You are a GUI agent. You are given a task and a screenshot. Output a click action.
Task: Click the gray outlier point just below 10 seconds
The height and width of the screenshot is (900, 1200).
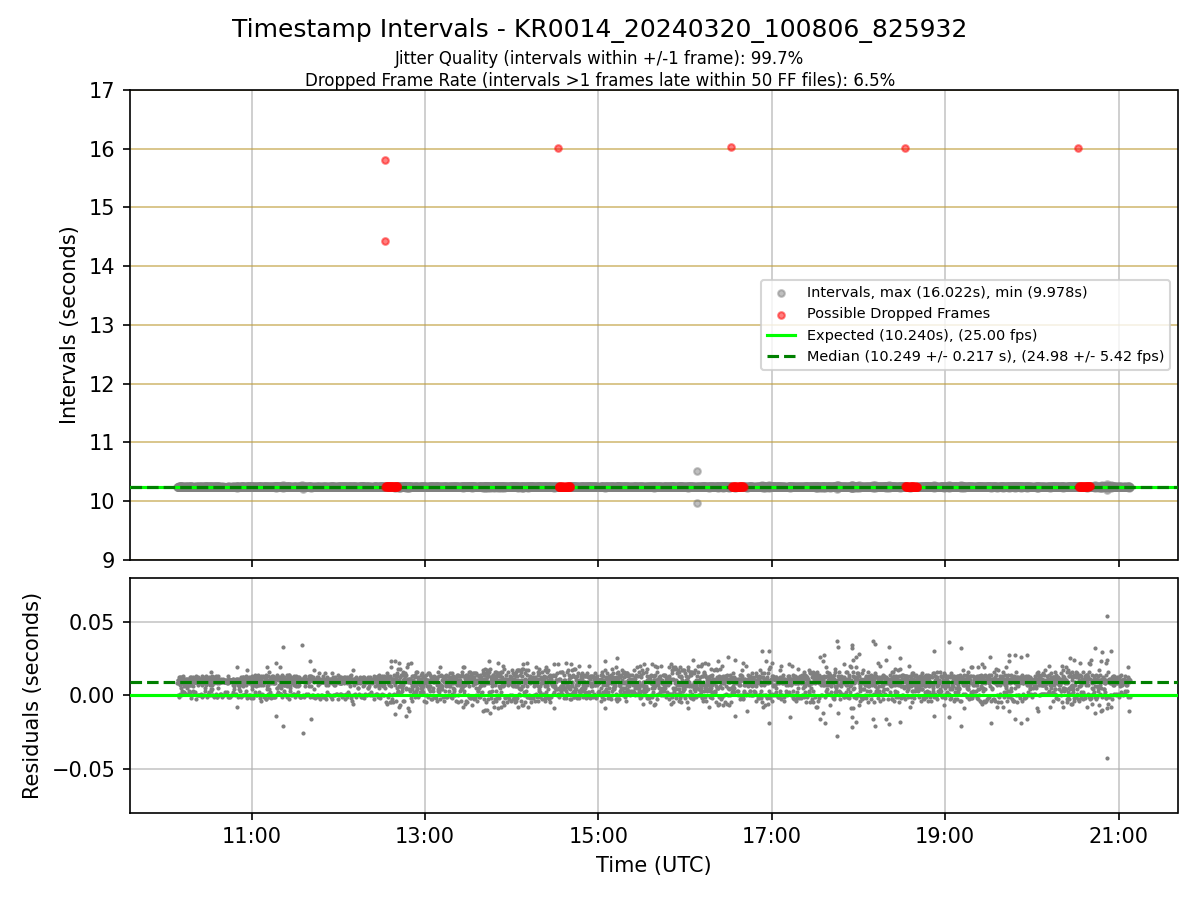697,503
